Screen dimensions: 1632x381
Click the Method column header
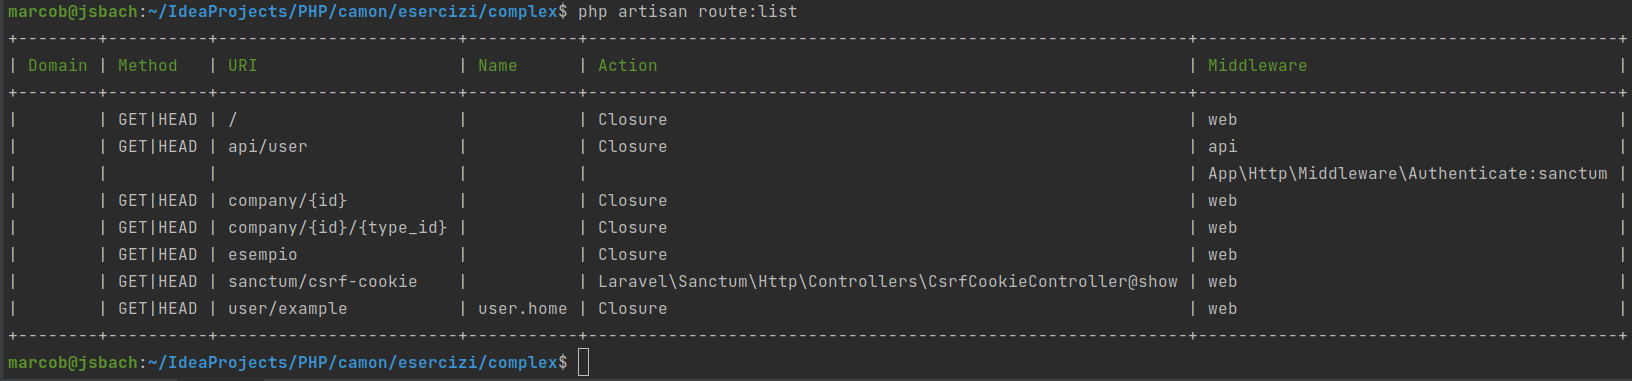coord(148,65)
